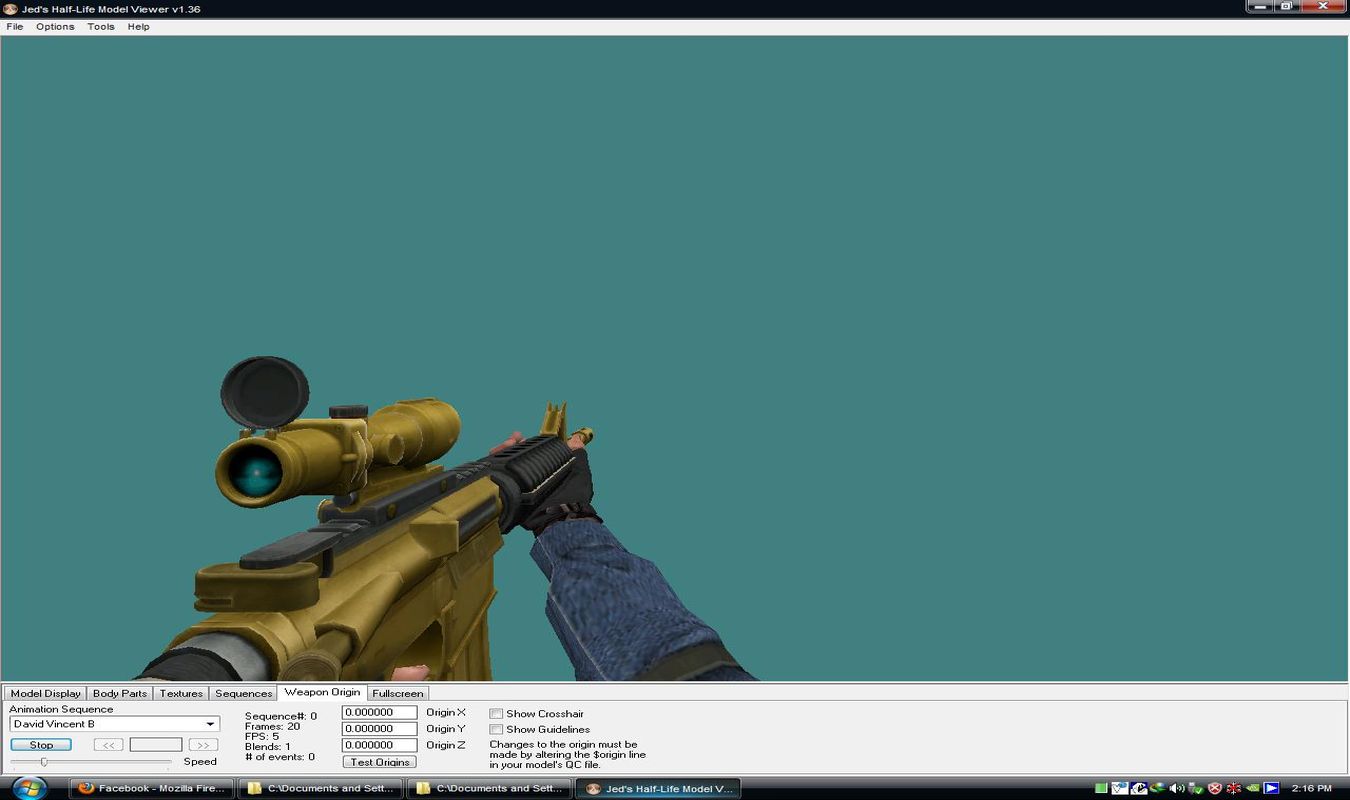
Task: Stop the animation playback
Action: coord(41,745)
